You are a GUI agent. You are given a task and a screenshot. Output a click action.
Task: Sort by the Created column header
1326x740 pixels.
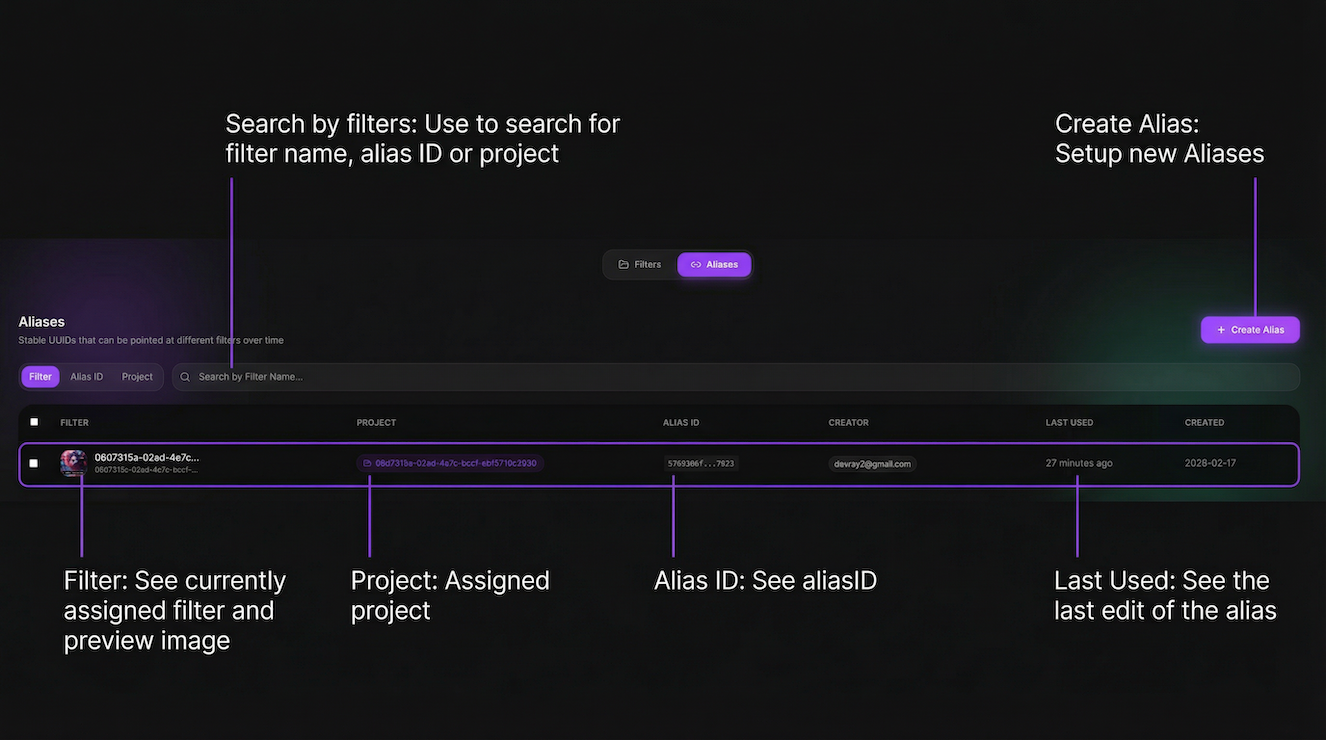click(1204, 423)
